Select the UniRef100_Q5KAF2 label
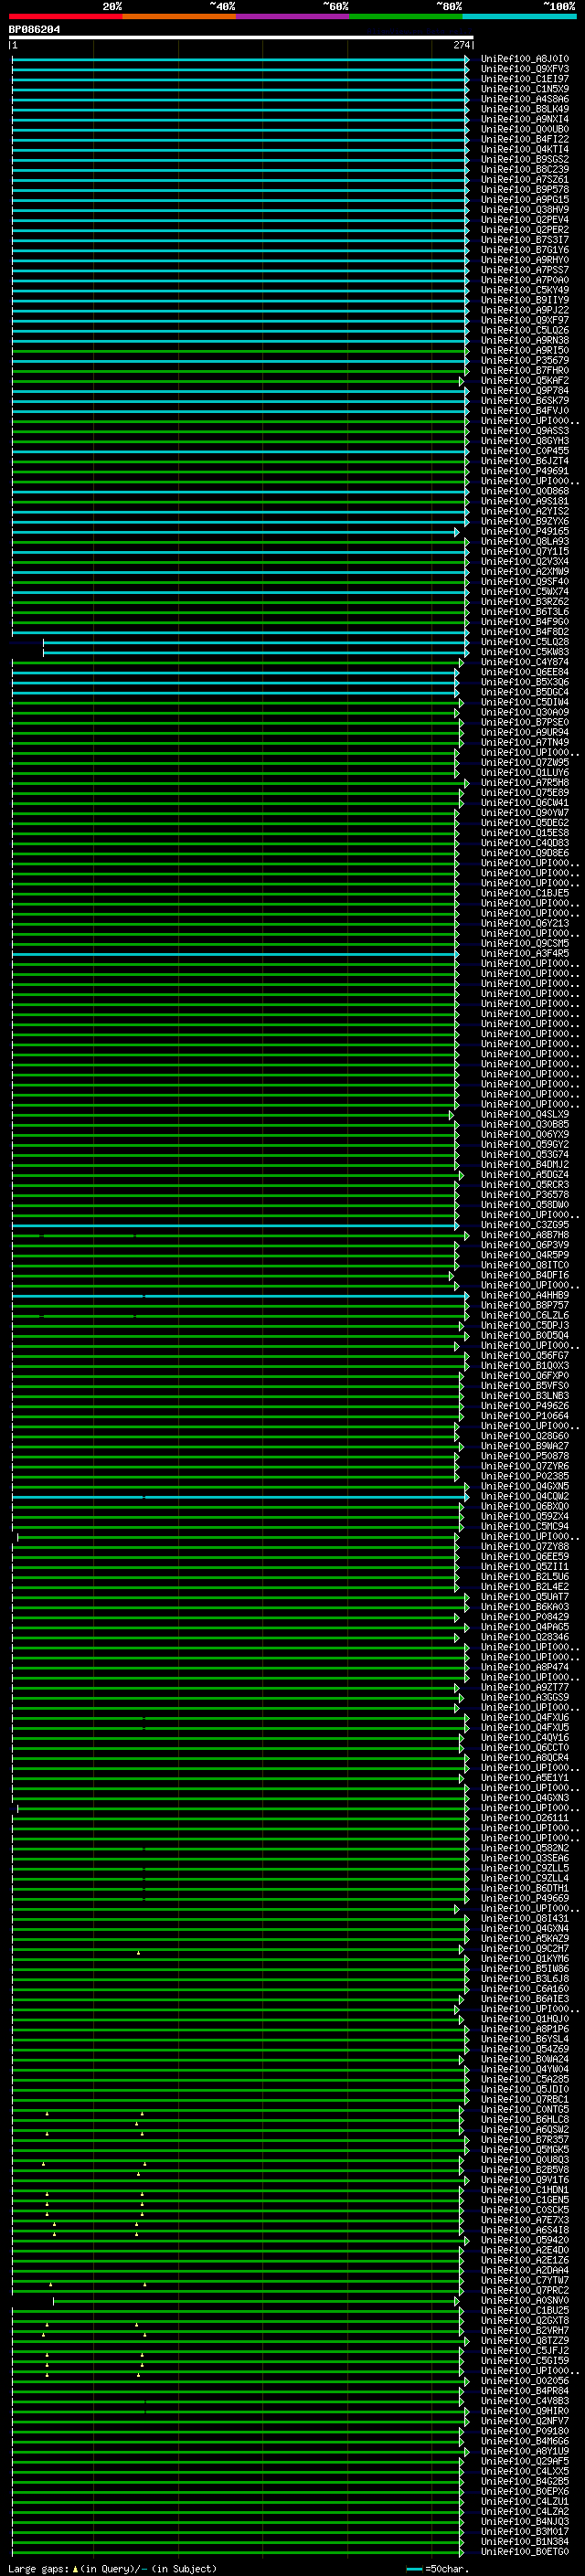Image resolution: width=585 pixels, height=2576 pixels. coord(525,381)
